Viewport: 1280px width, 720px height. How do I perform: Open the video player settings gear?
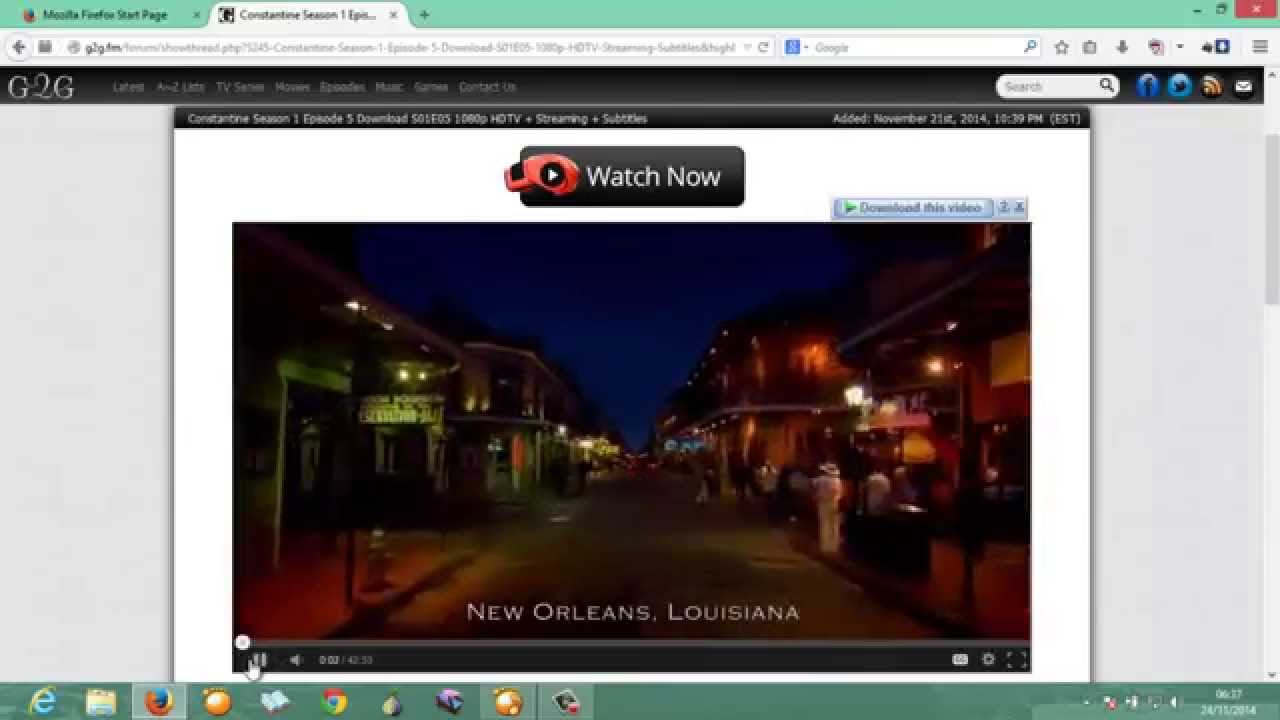(988, 659)
